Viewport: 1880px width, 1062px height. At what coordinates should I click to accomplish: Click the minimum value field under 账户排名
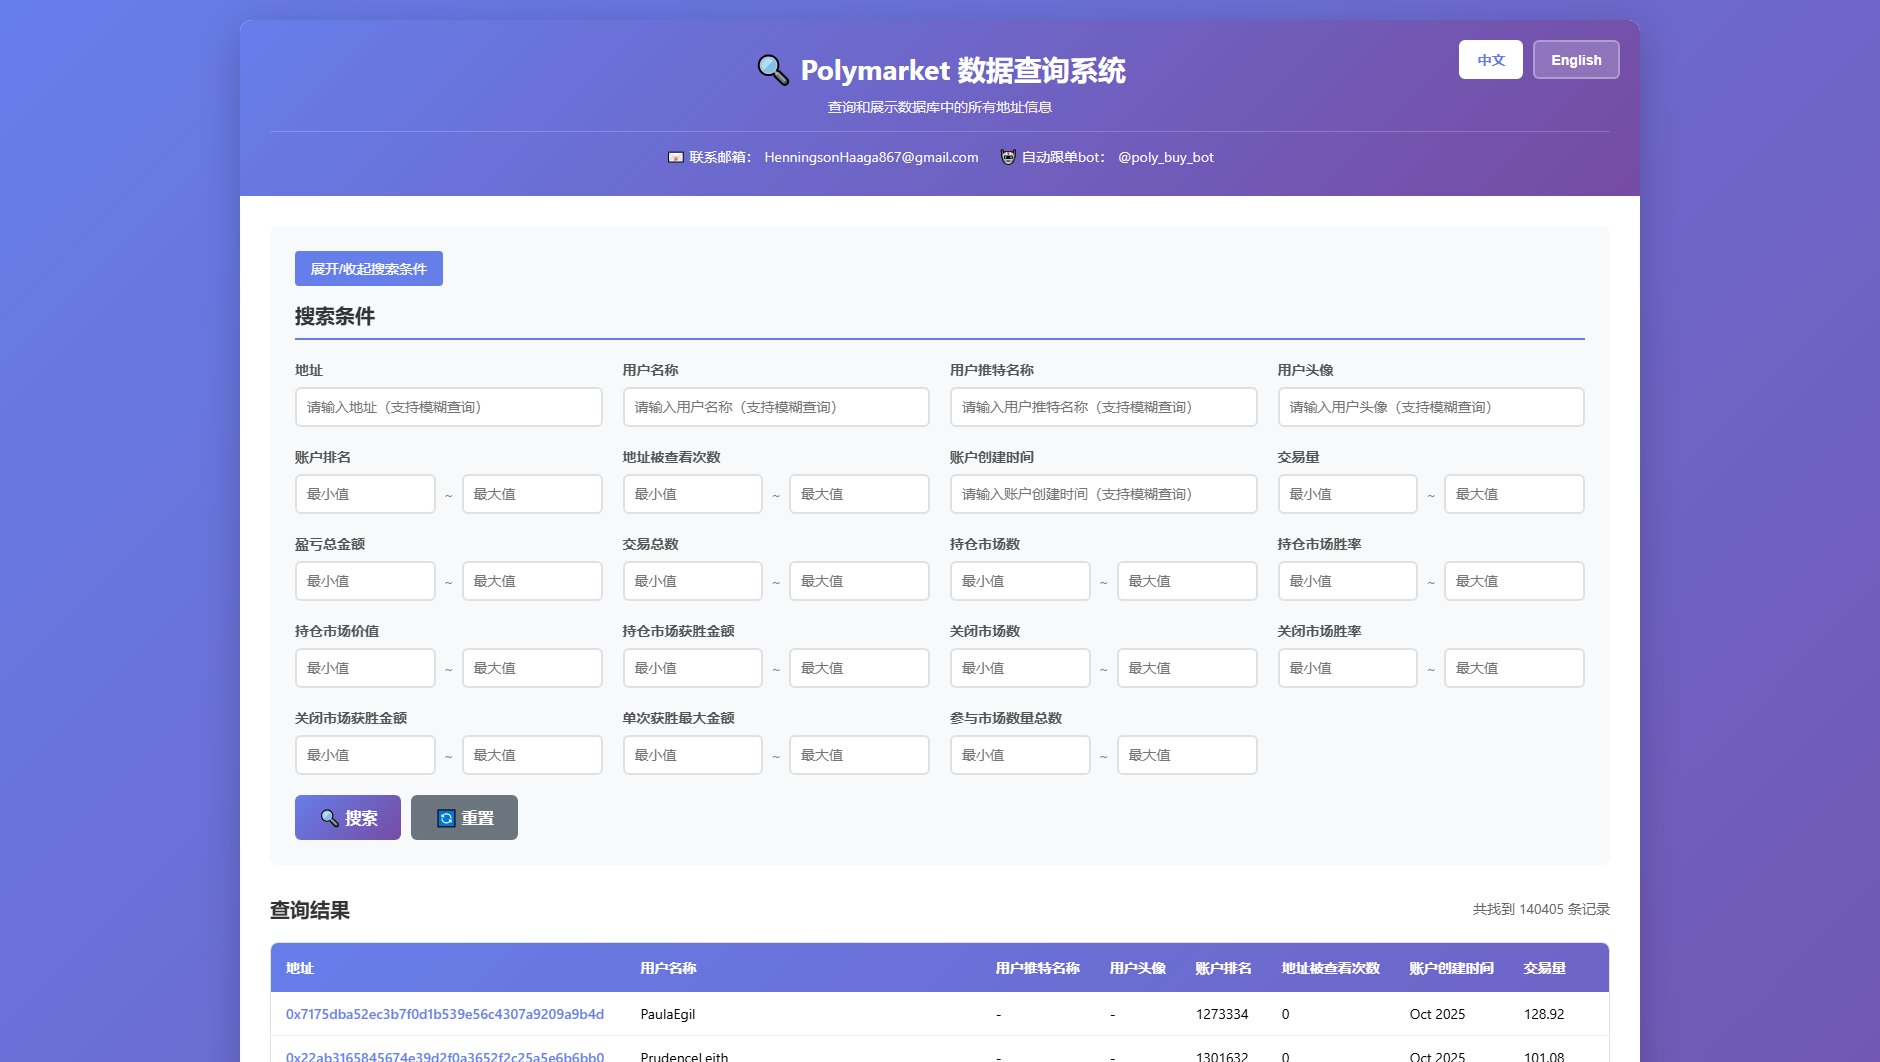tap(365, 493)
